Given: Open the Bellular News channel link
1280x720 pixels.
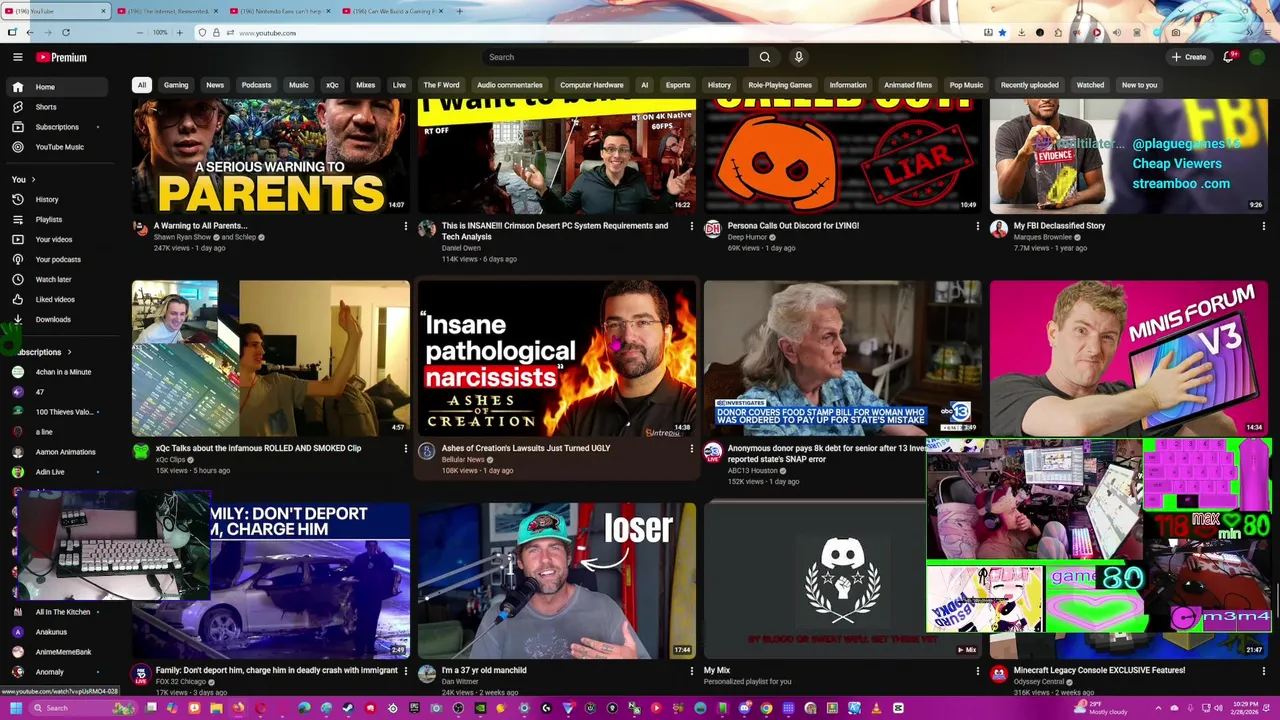Looking at the screenshot, I should tap(463, 460).
